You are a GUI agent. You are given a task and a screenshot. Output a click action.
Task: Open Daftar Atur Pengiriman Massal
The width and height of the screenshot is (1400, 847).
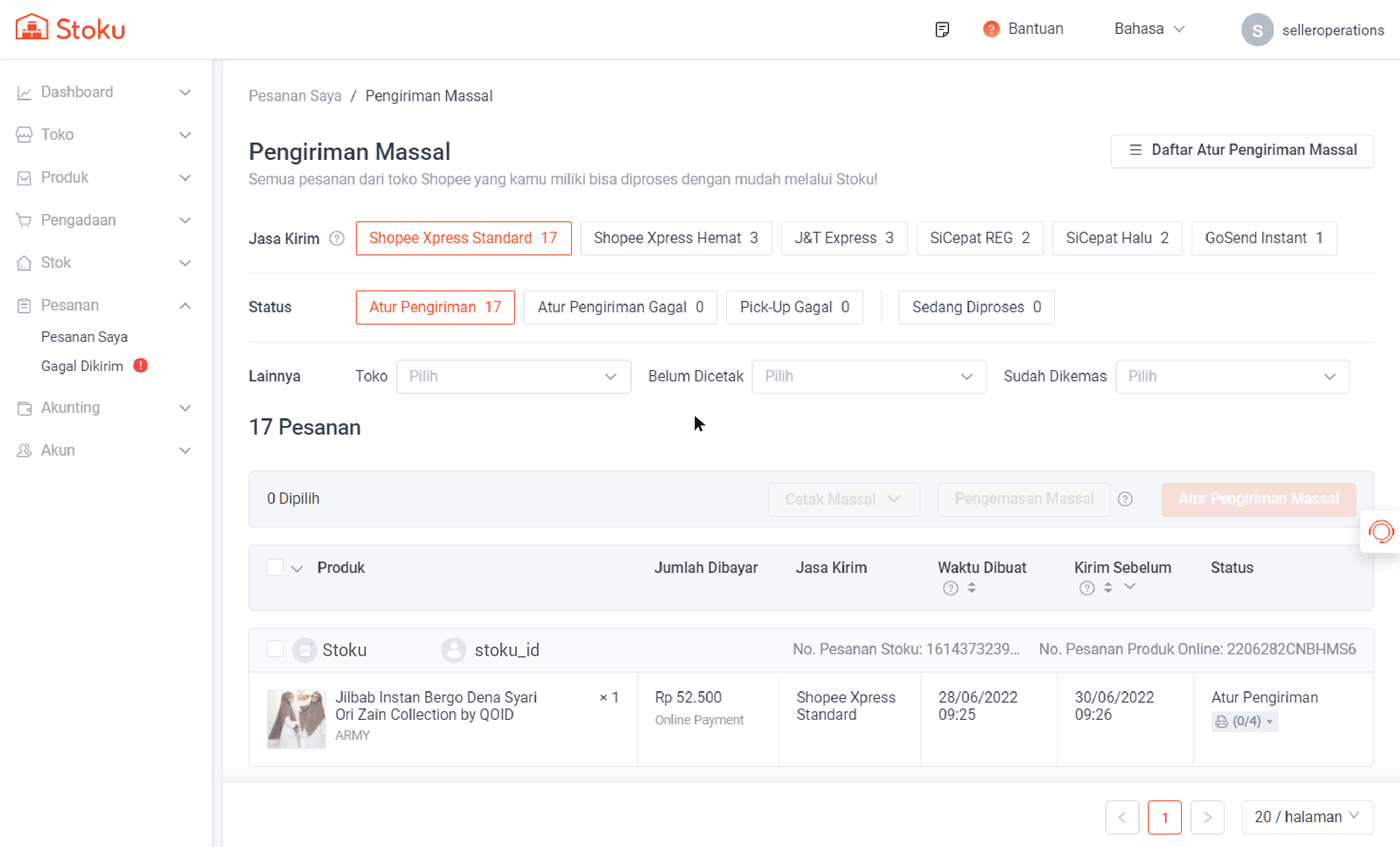[1242, 150]
